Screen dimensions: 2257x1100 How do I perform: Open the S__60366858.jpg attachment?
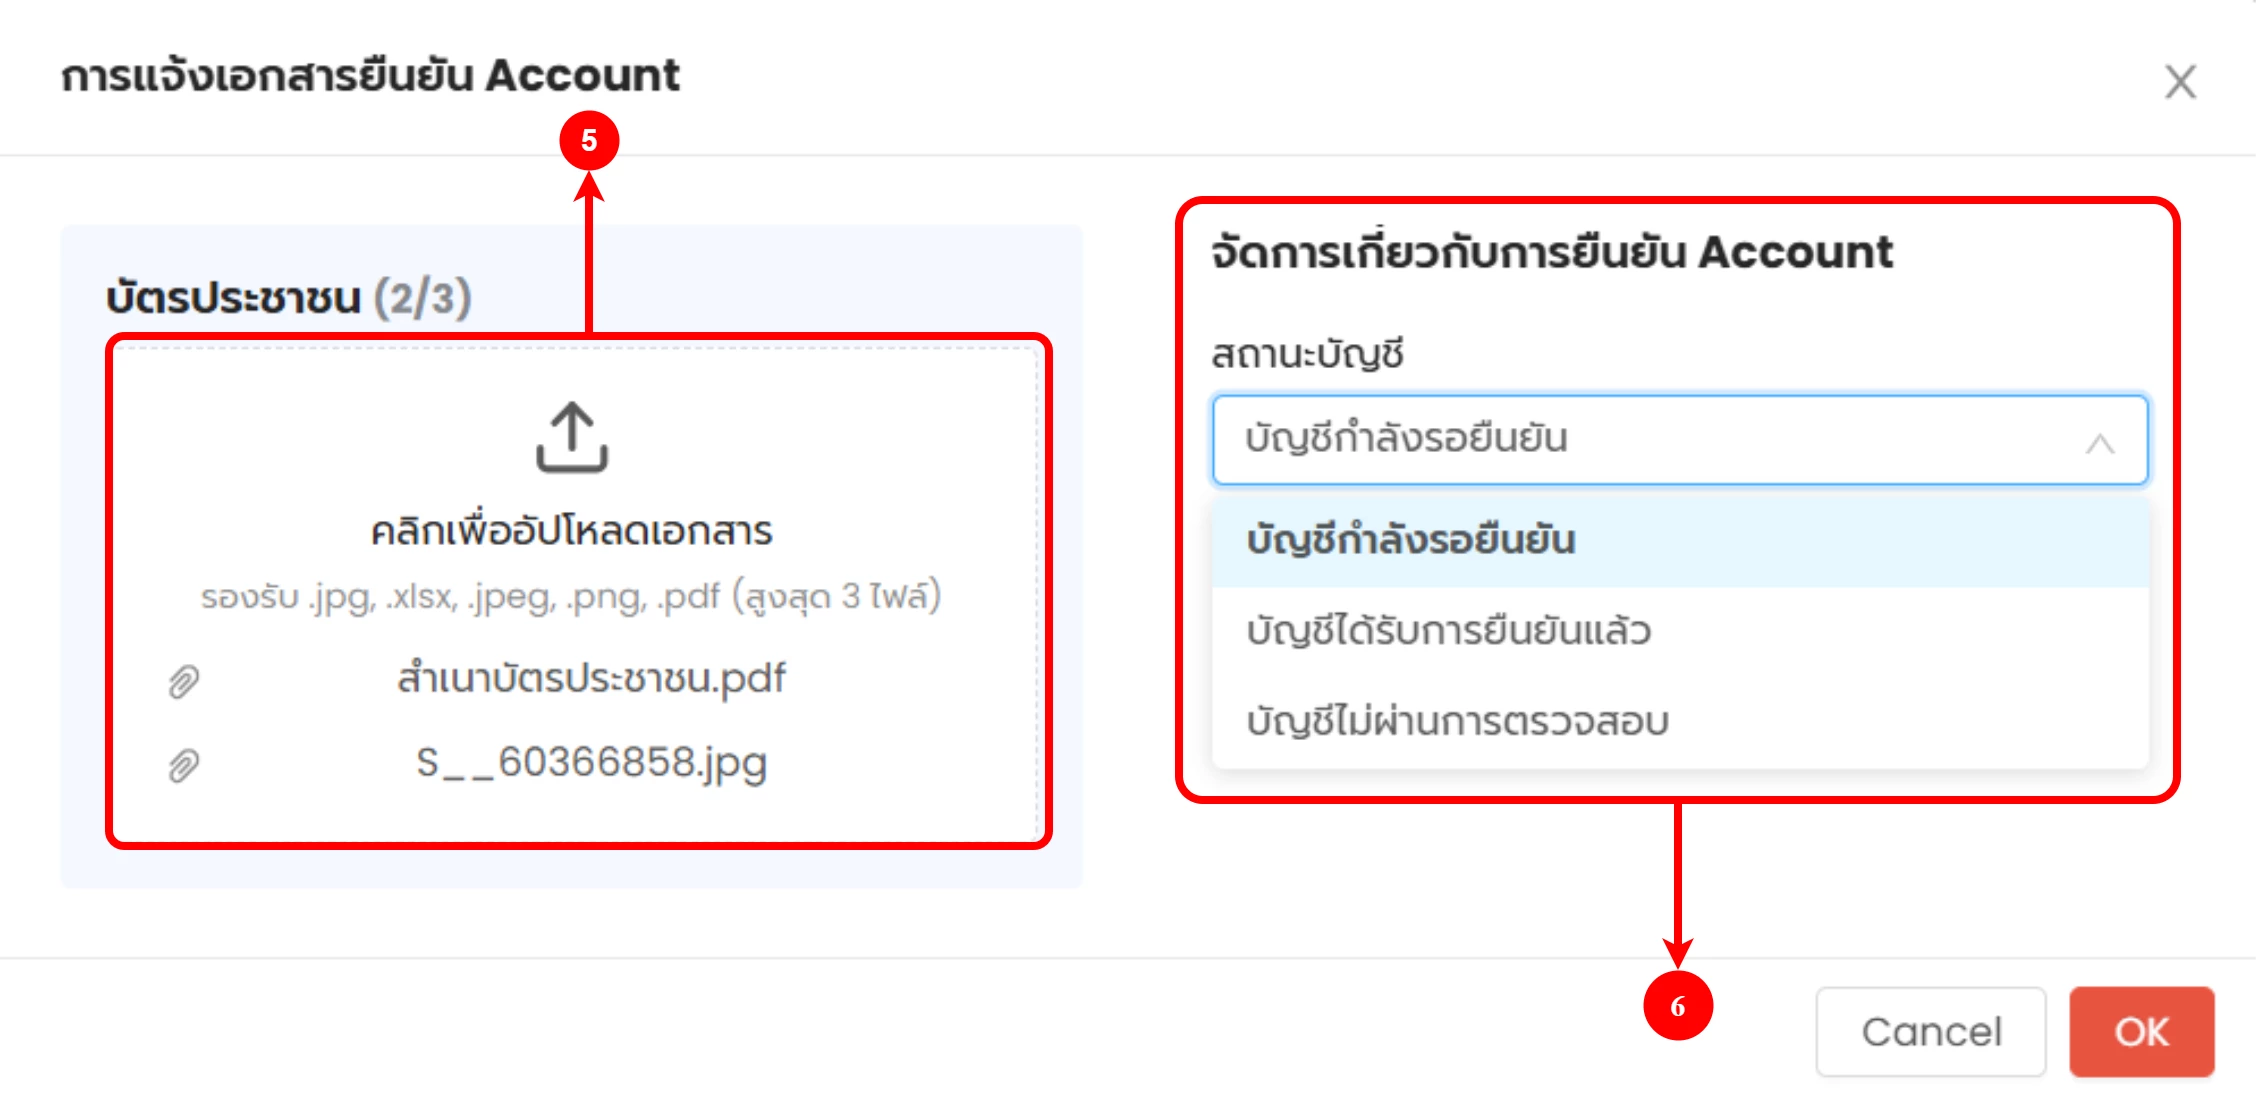(591, 763)
